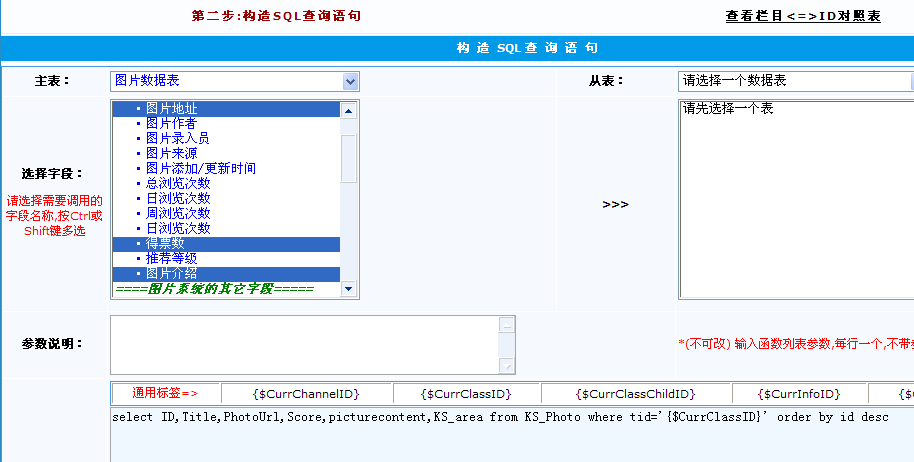Select 图片介绍 in the field list
The width and height of the screenshot is (914, 462).
(171, 273)
